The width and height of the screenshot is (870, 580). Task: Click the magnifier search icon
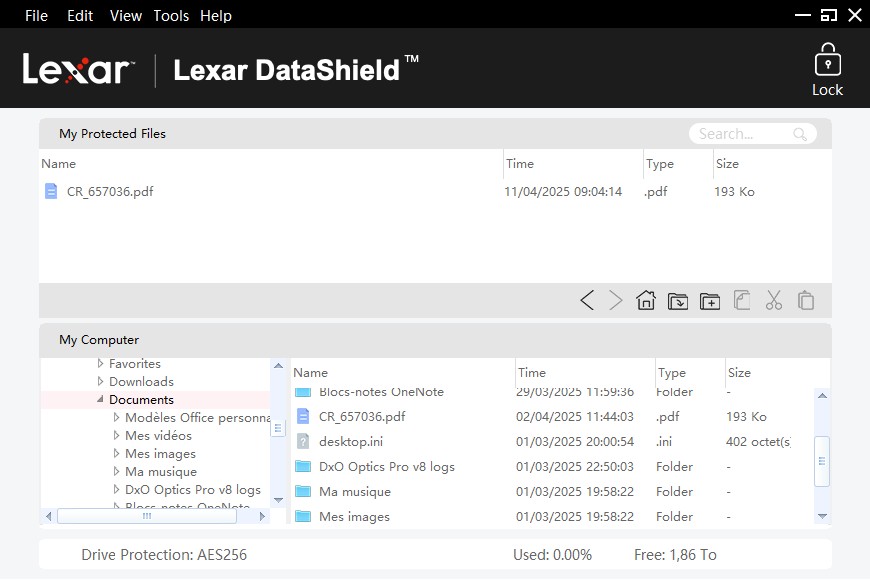point(800,134)
